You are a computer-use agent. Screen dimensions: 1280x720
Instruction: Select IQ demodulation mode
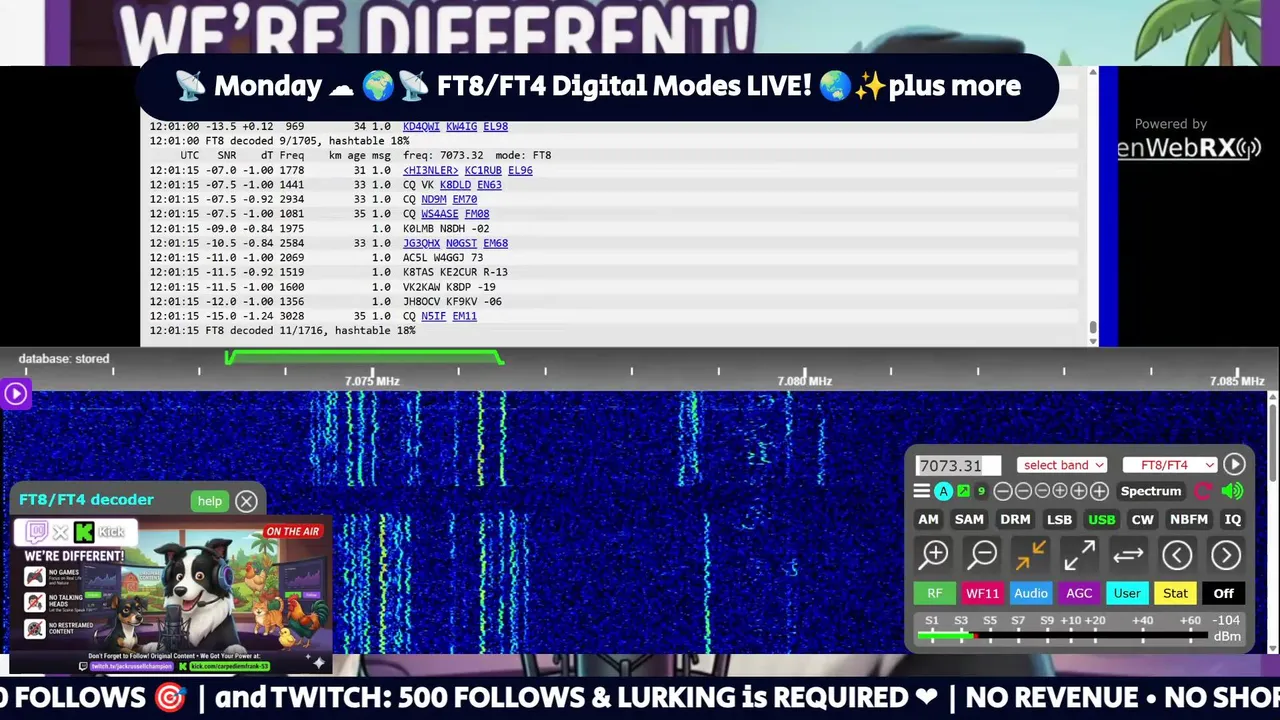pos(1233,519)
